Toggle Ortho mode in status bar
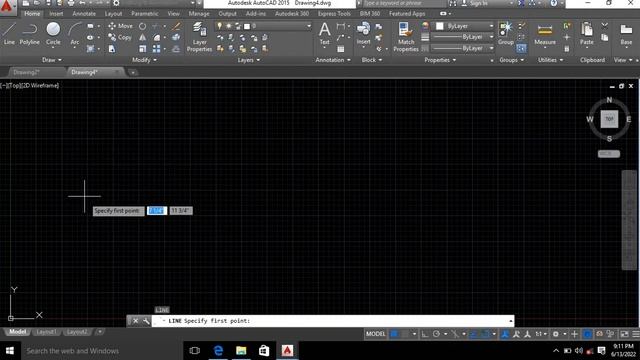Screen dimensions: 640x360 tap(425, 334)
